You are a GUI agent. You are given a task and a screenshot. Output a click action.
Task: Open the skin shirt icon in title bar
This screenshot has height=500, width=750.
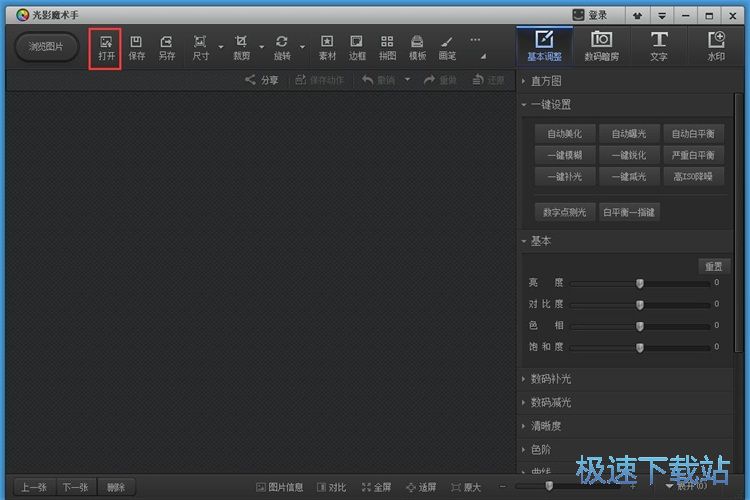[x=637, y=16]
